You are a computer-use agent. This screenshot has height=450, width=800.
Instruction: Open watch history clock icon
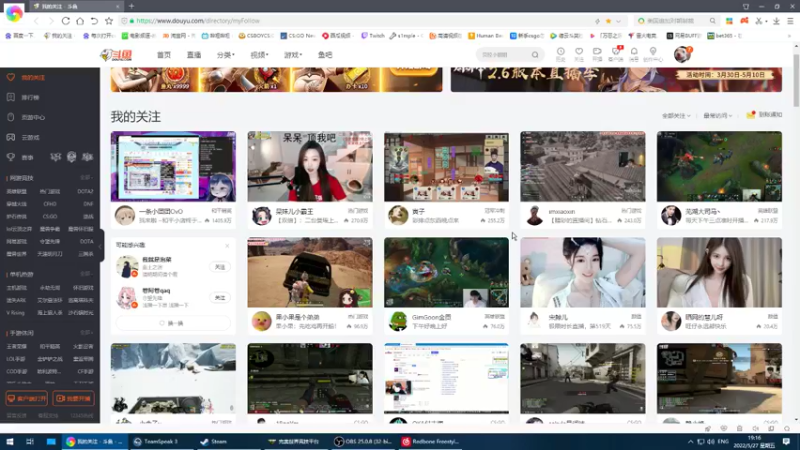point(560,54)
